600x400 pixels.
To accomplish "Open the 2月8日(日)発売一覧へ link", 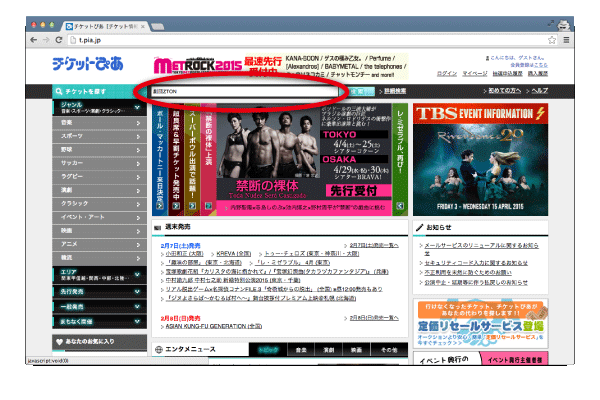I will pos(374,318).
